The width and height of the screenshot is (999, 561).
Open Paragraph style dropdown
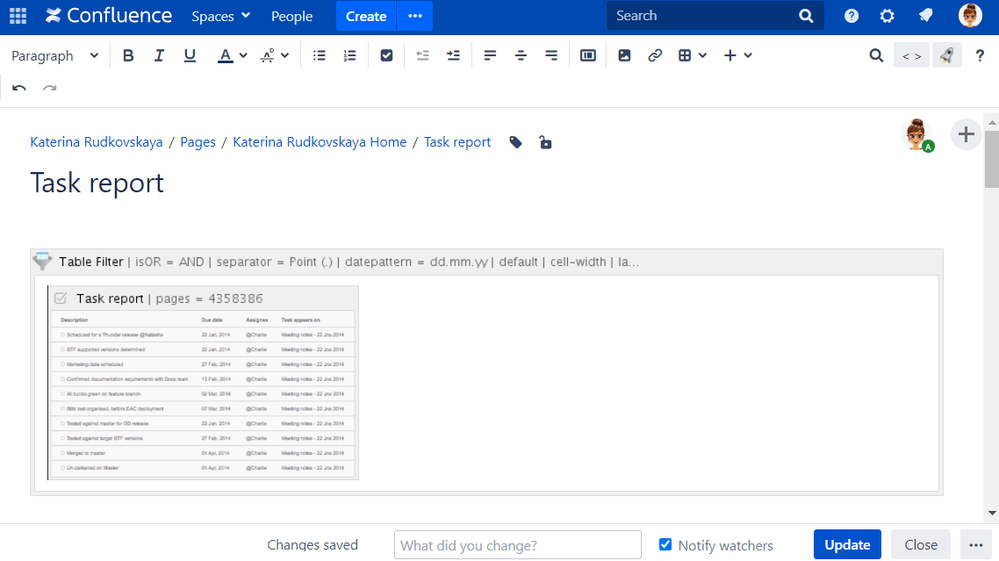55,56
